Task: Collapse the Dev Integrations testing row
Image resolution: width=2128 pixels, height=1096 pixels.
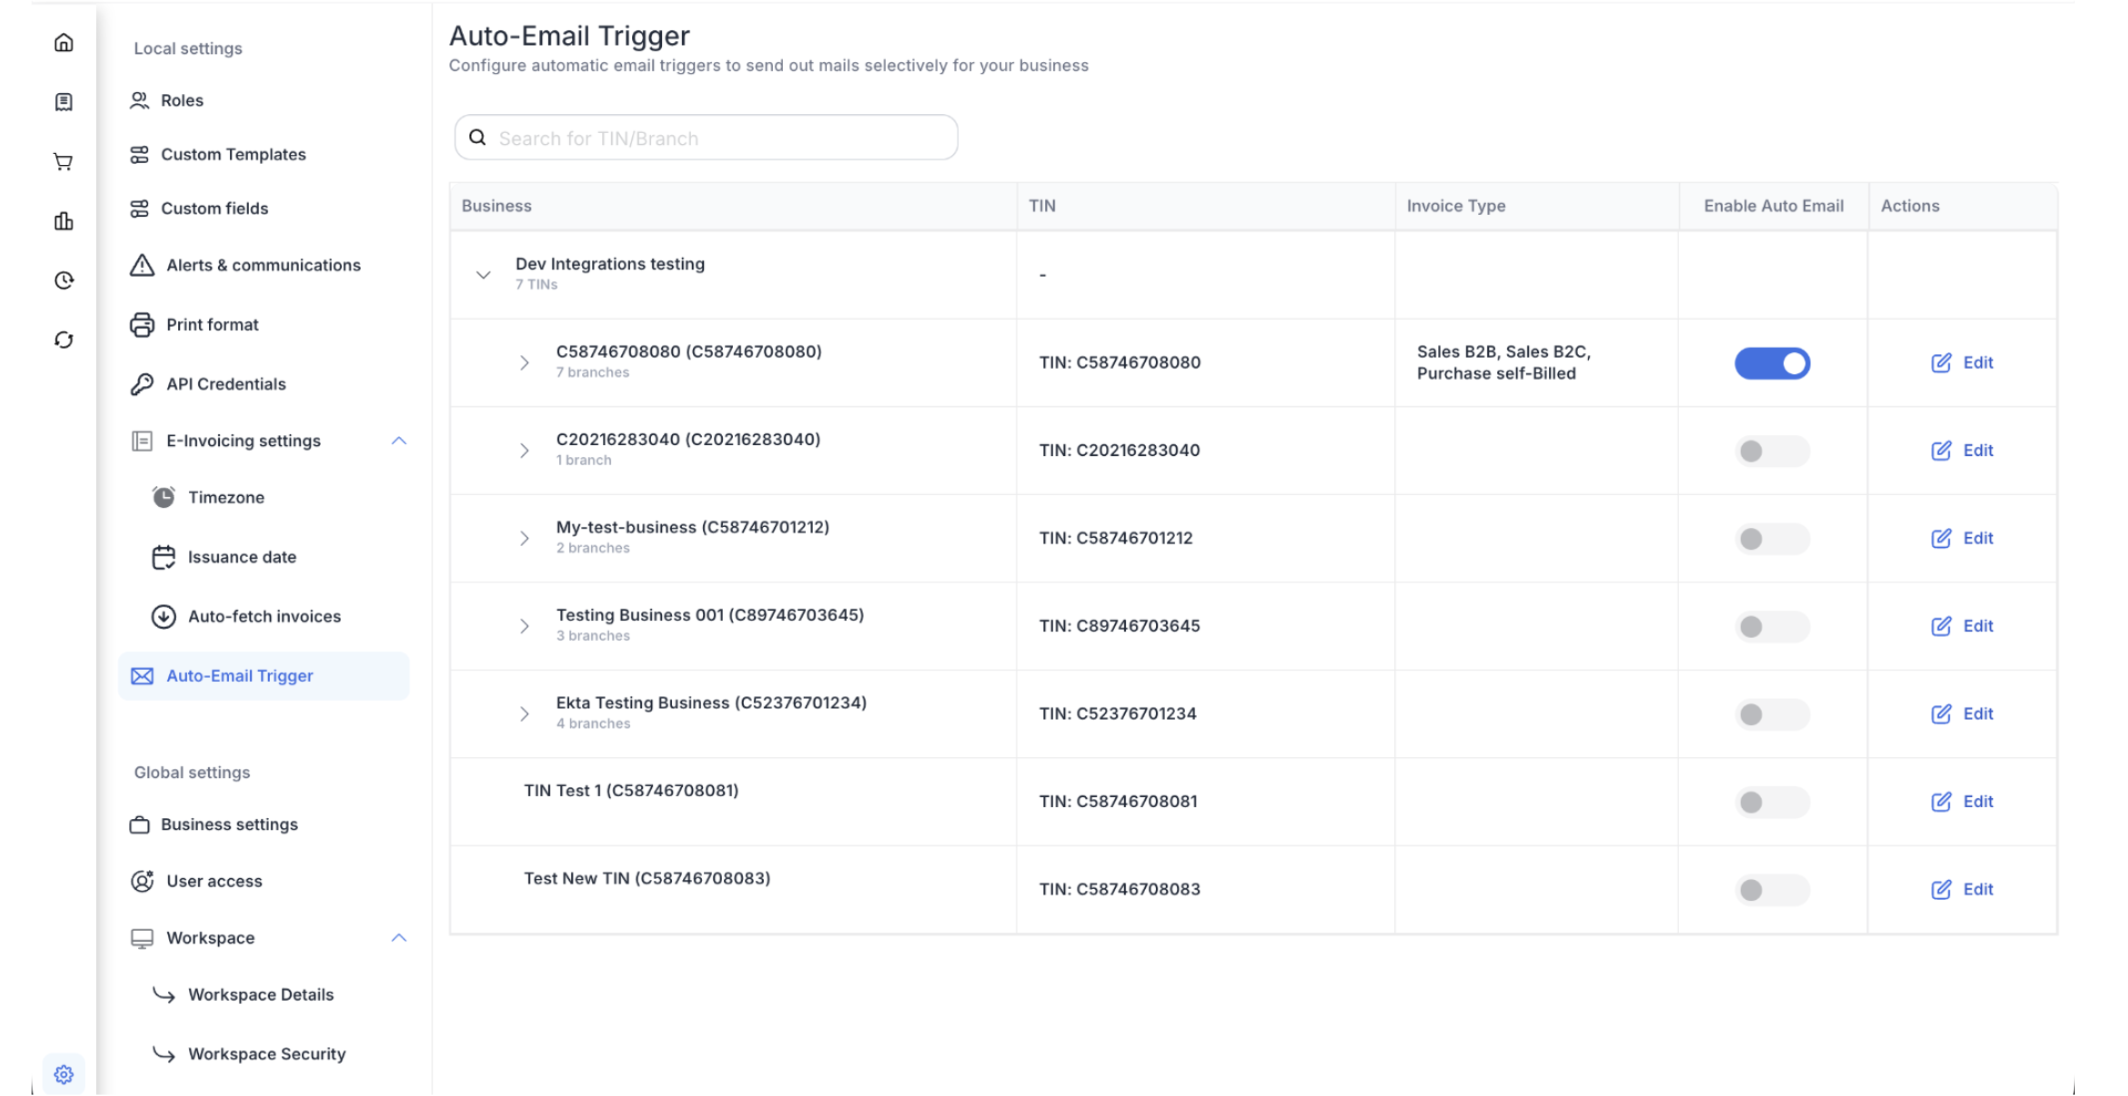Action: pyautogui.click(x=483, y=275)
